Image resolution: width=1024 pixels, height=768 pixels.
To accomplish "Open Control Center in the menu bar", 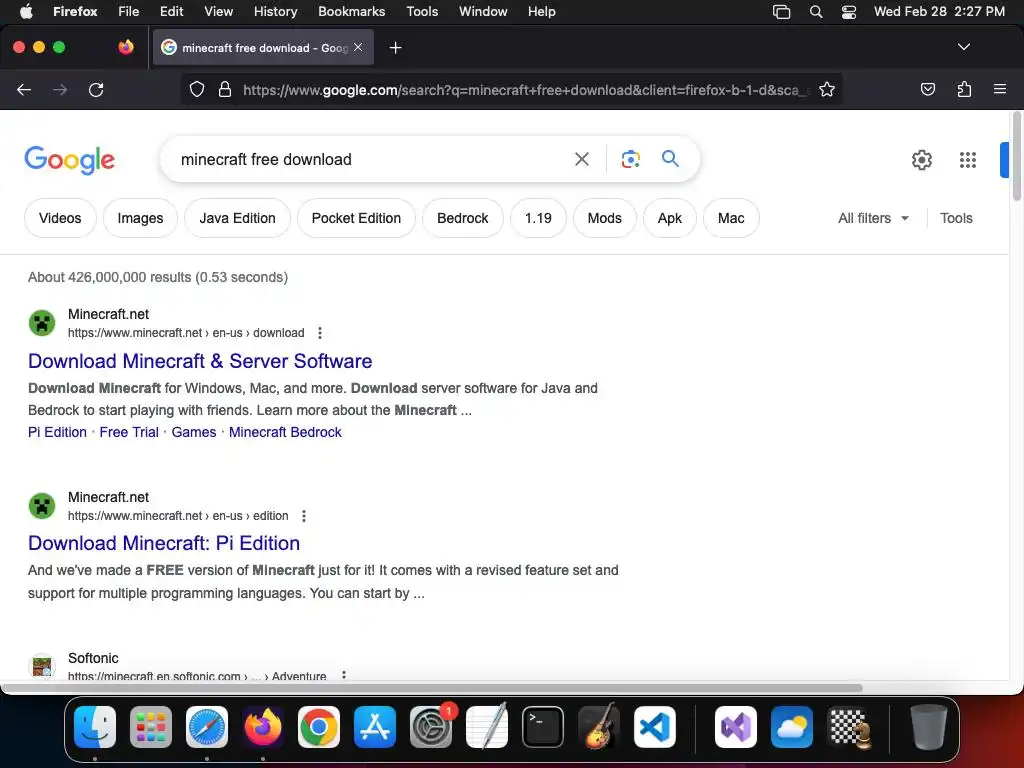I will pyautogui.click(x=848, y=11).
